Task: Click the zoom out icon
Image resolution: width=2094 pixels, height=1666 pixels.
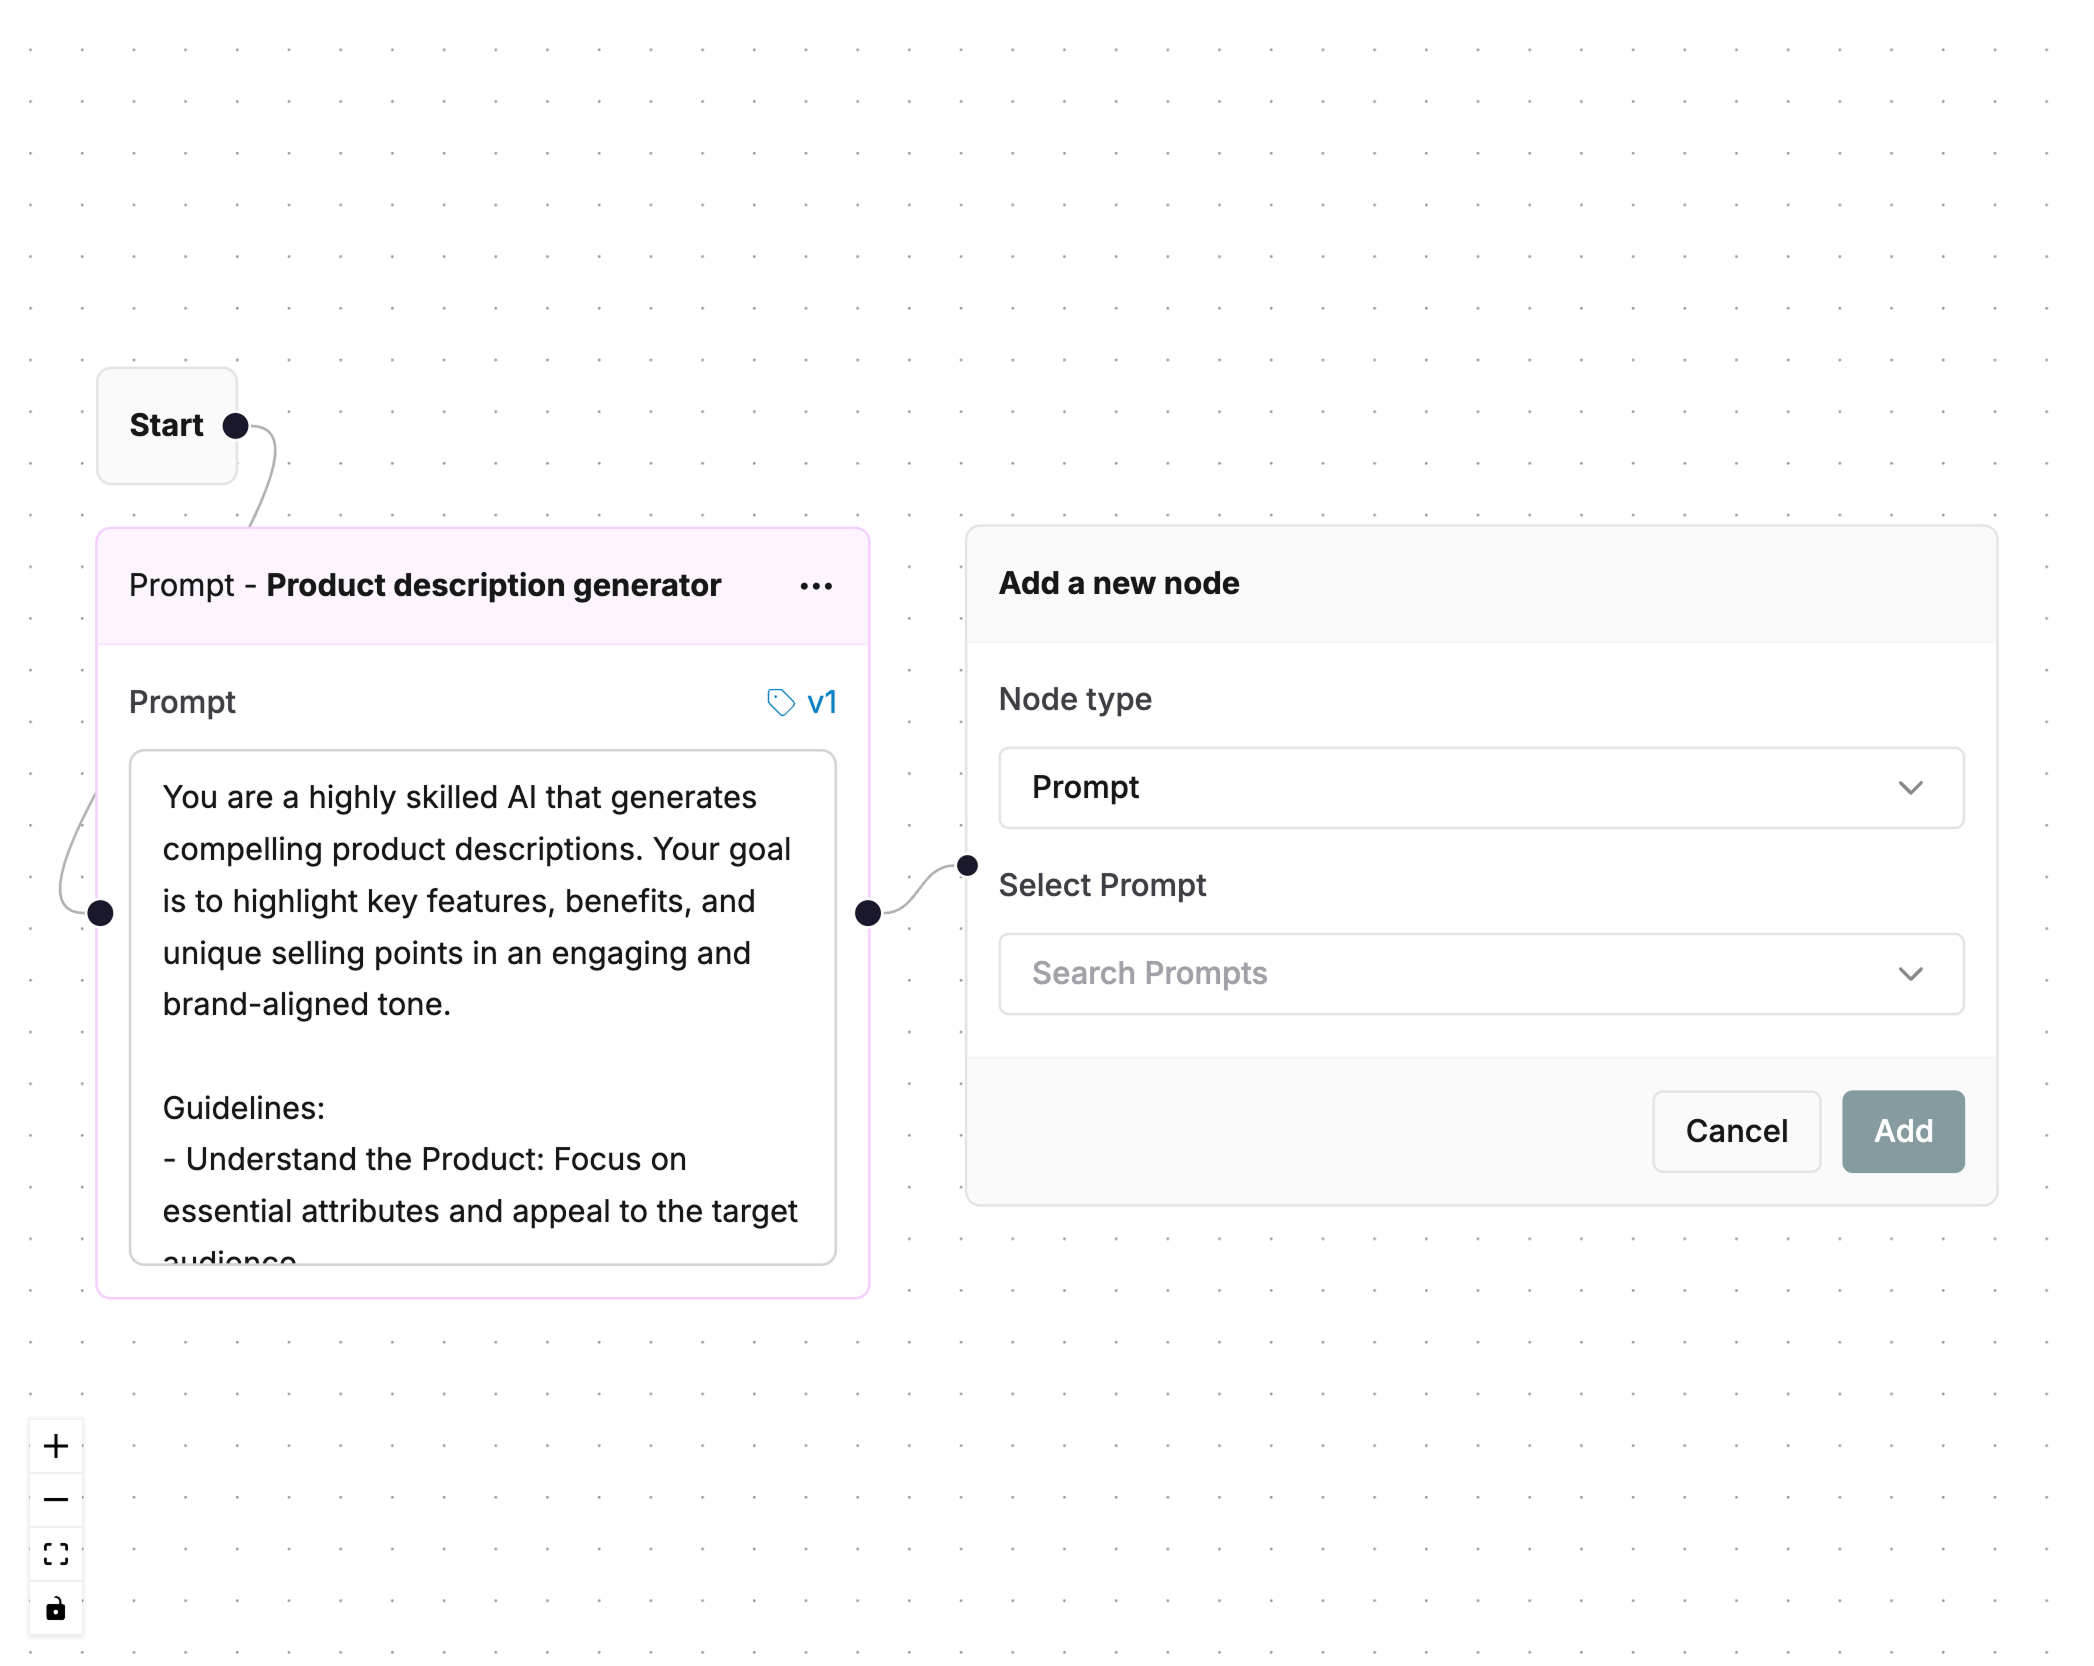Action: tap(56, 1499)
